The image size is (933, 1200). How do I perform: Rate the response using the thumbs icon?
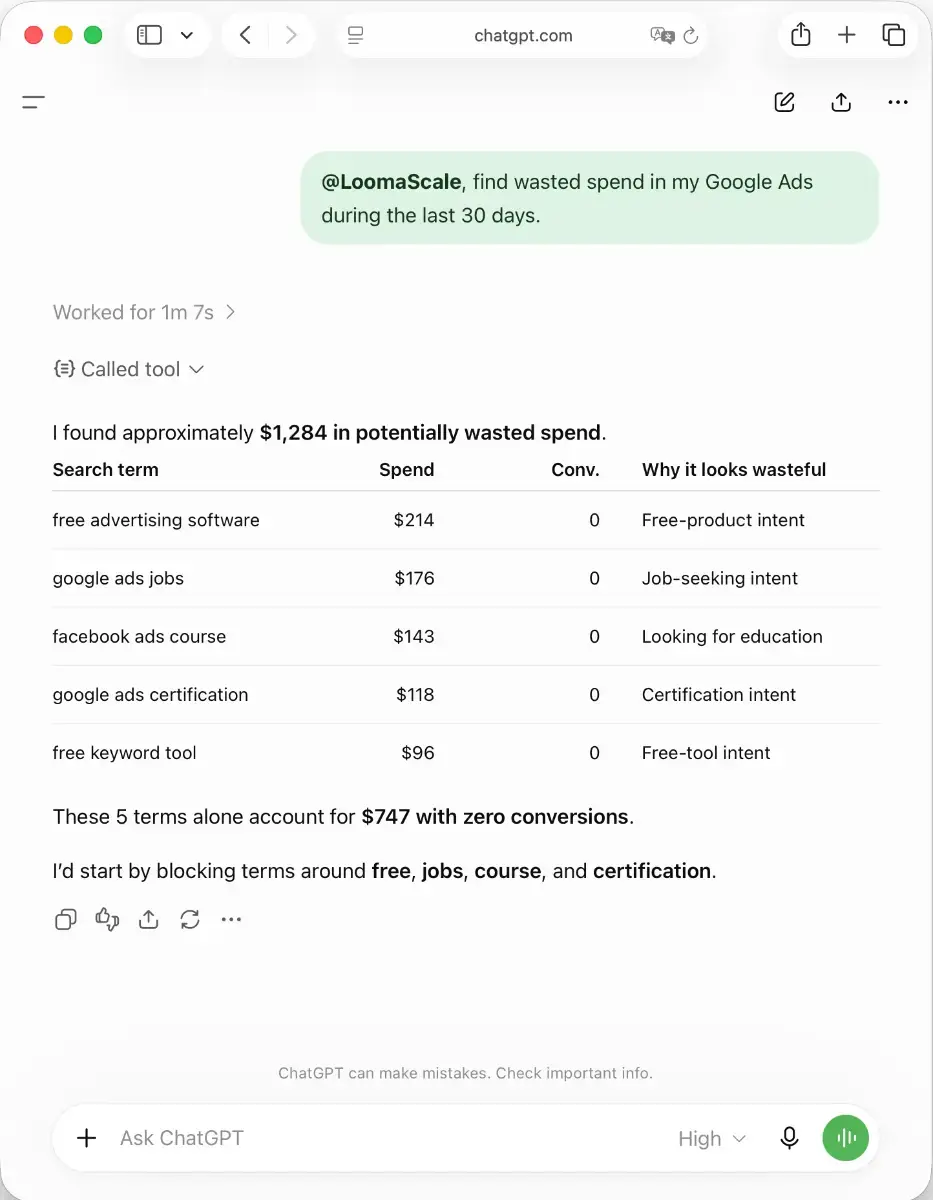(x=107, y=919)
